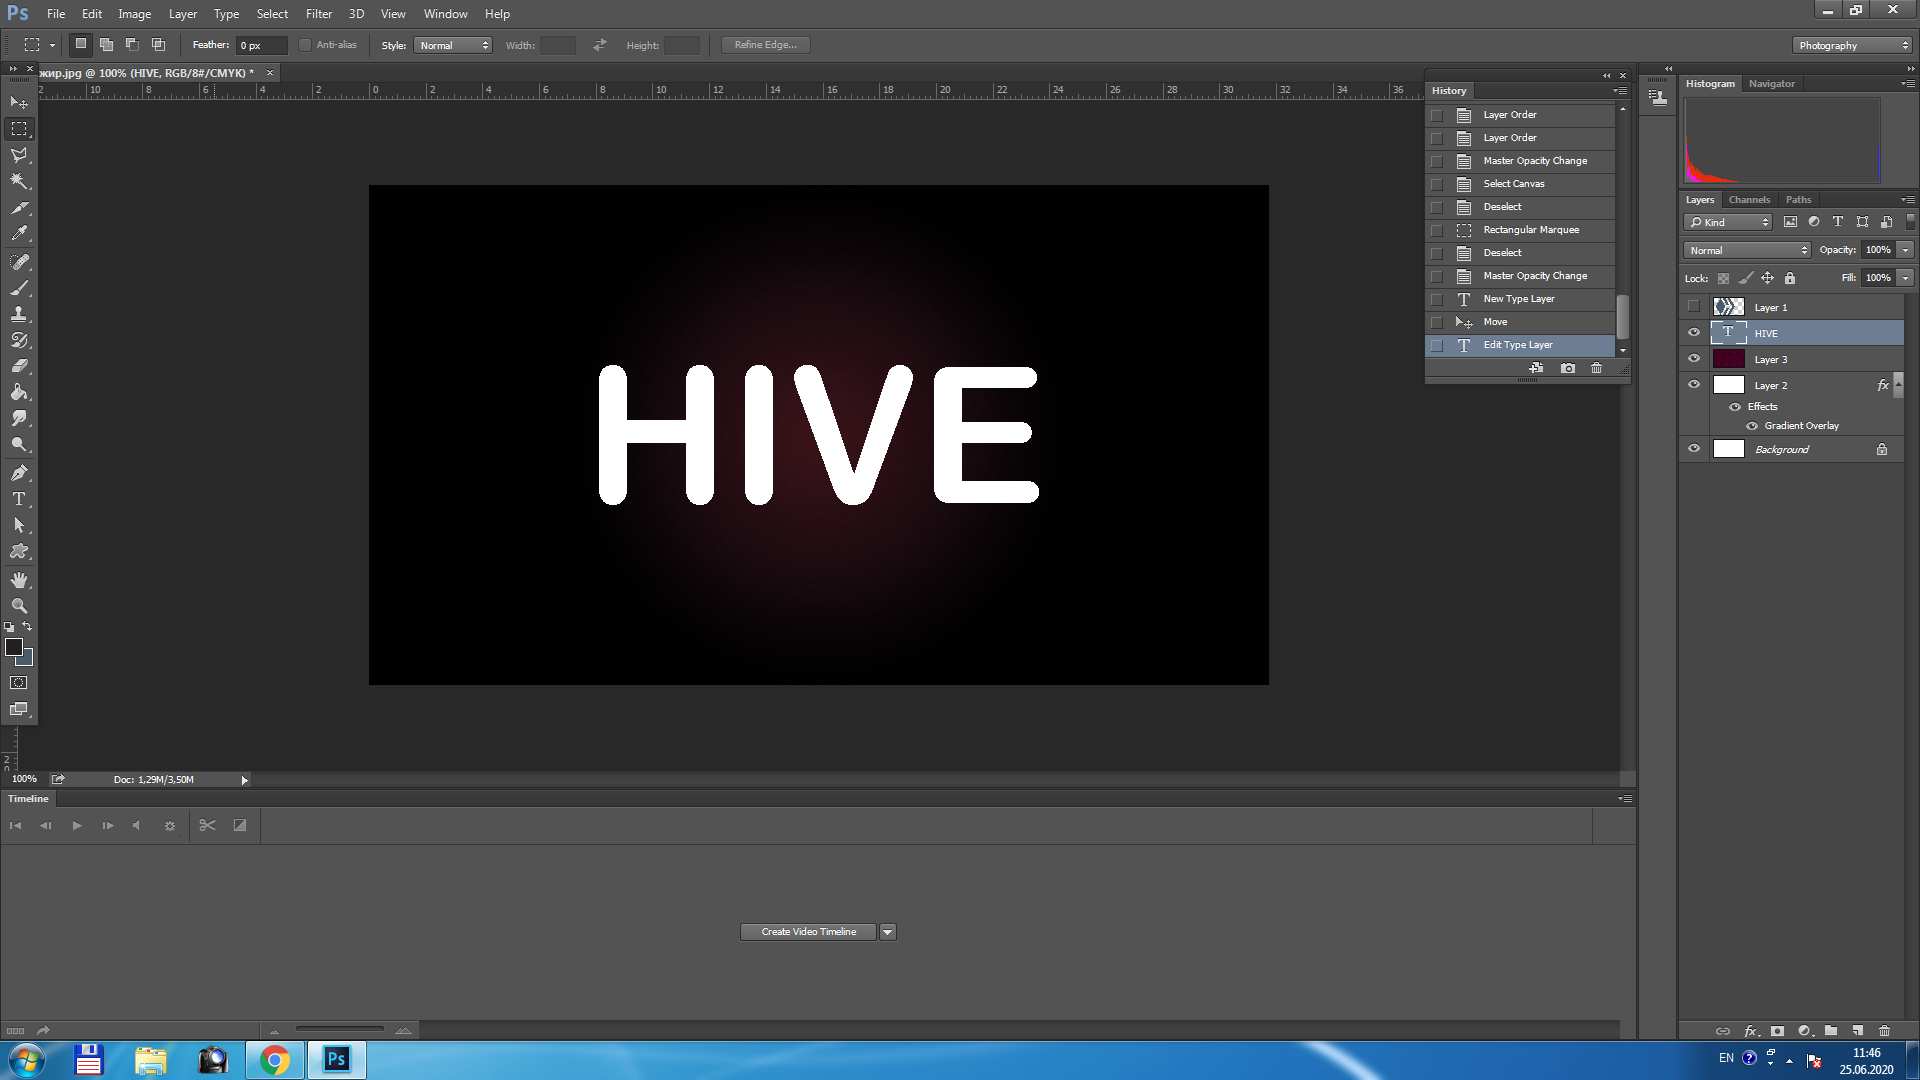Open the Image menu
Image resolution: width=1920 pixels, height=1080 pixels.
pyautogui.click(x=135, y=14)
